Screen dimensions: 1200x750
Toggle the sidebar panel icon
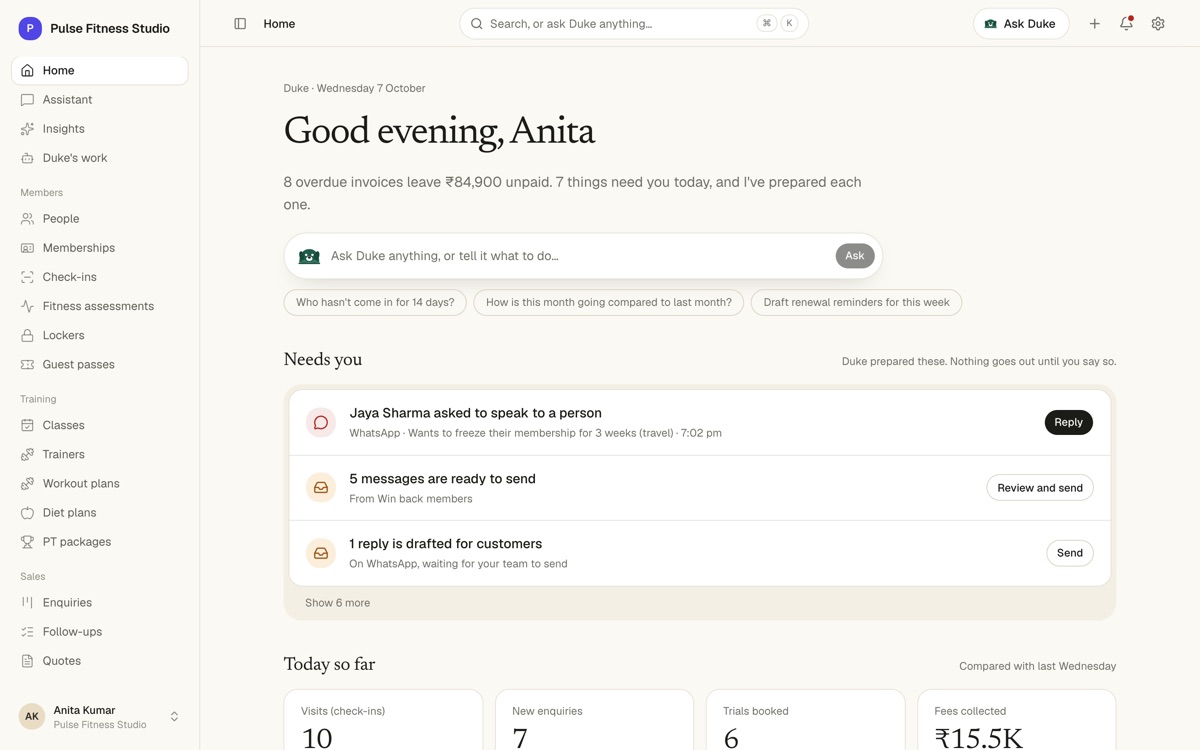[x=240, y=24]
